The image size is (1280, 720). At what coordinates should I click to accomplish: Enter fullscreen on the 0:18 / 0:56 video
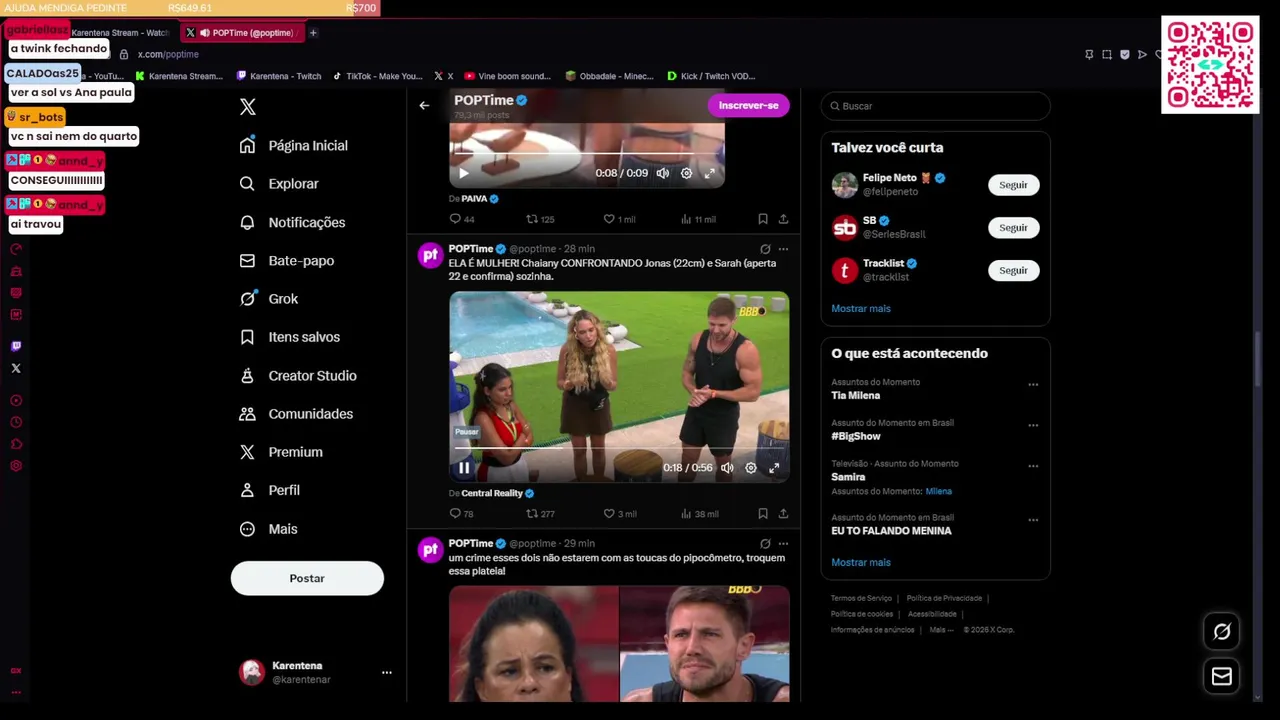(774, 468)
